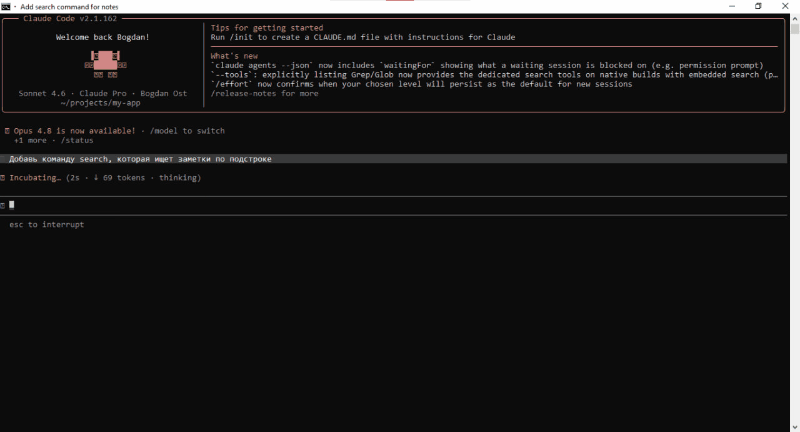Image resolution: width=800 pixels, height=432 pixels.
Task: Click 'Opus 4.8 is now available!' notice
Action: click(74, 131)
